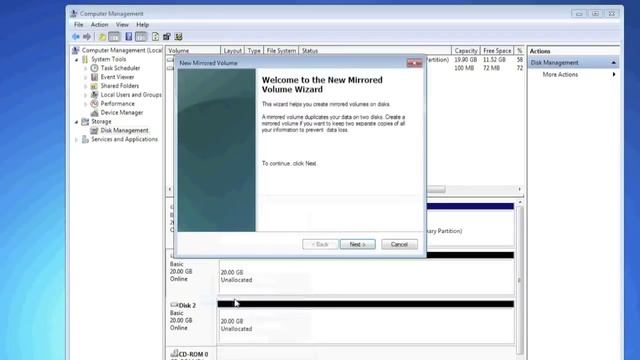
Task: Click the Disk 2 drive icon
Action: click(x=174, y=305)
